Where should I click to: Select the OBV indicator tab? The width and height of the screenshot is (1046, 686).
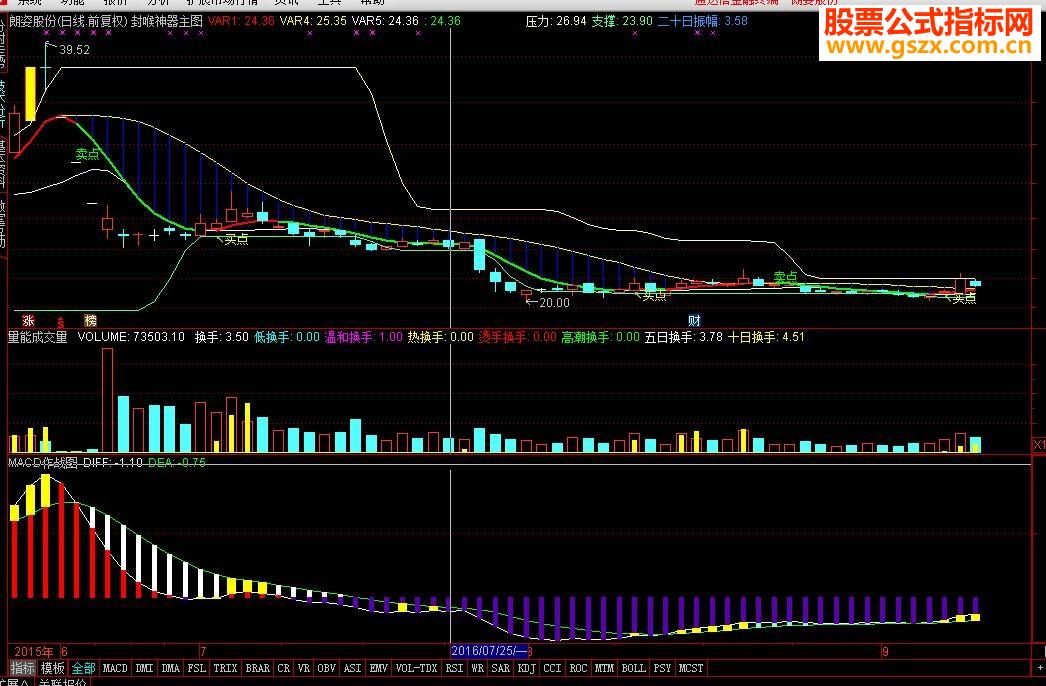point(327,668)
